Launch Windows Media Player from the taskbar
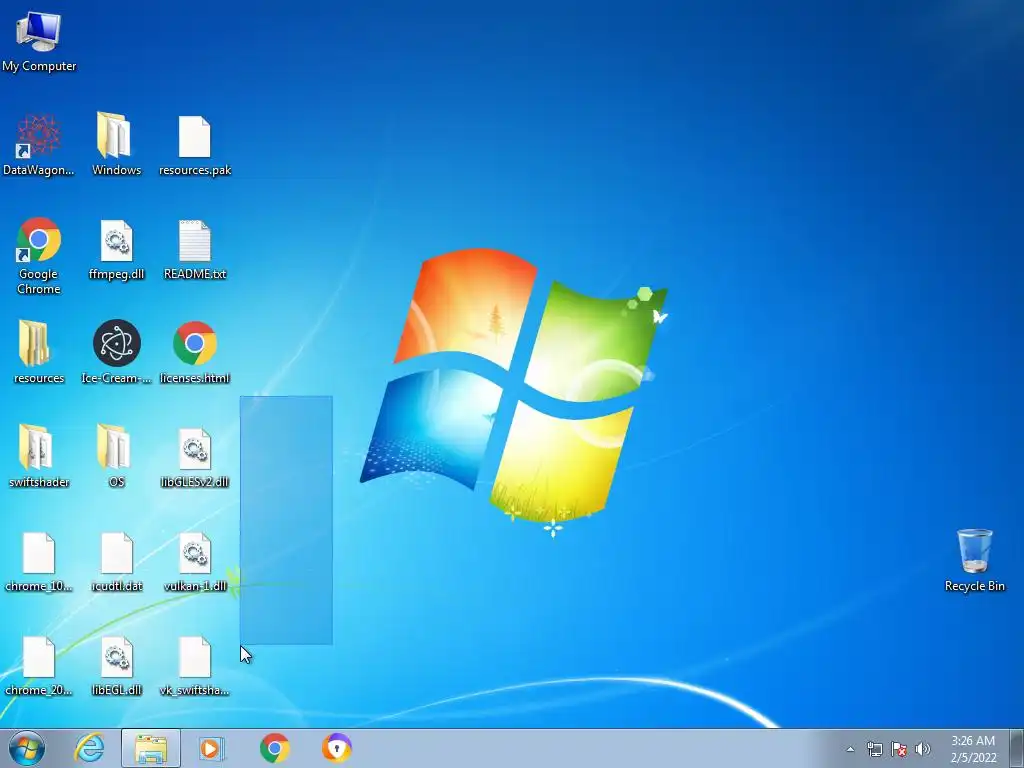This screenshot has width=1024, height=768. [212, 748]
